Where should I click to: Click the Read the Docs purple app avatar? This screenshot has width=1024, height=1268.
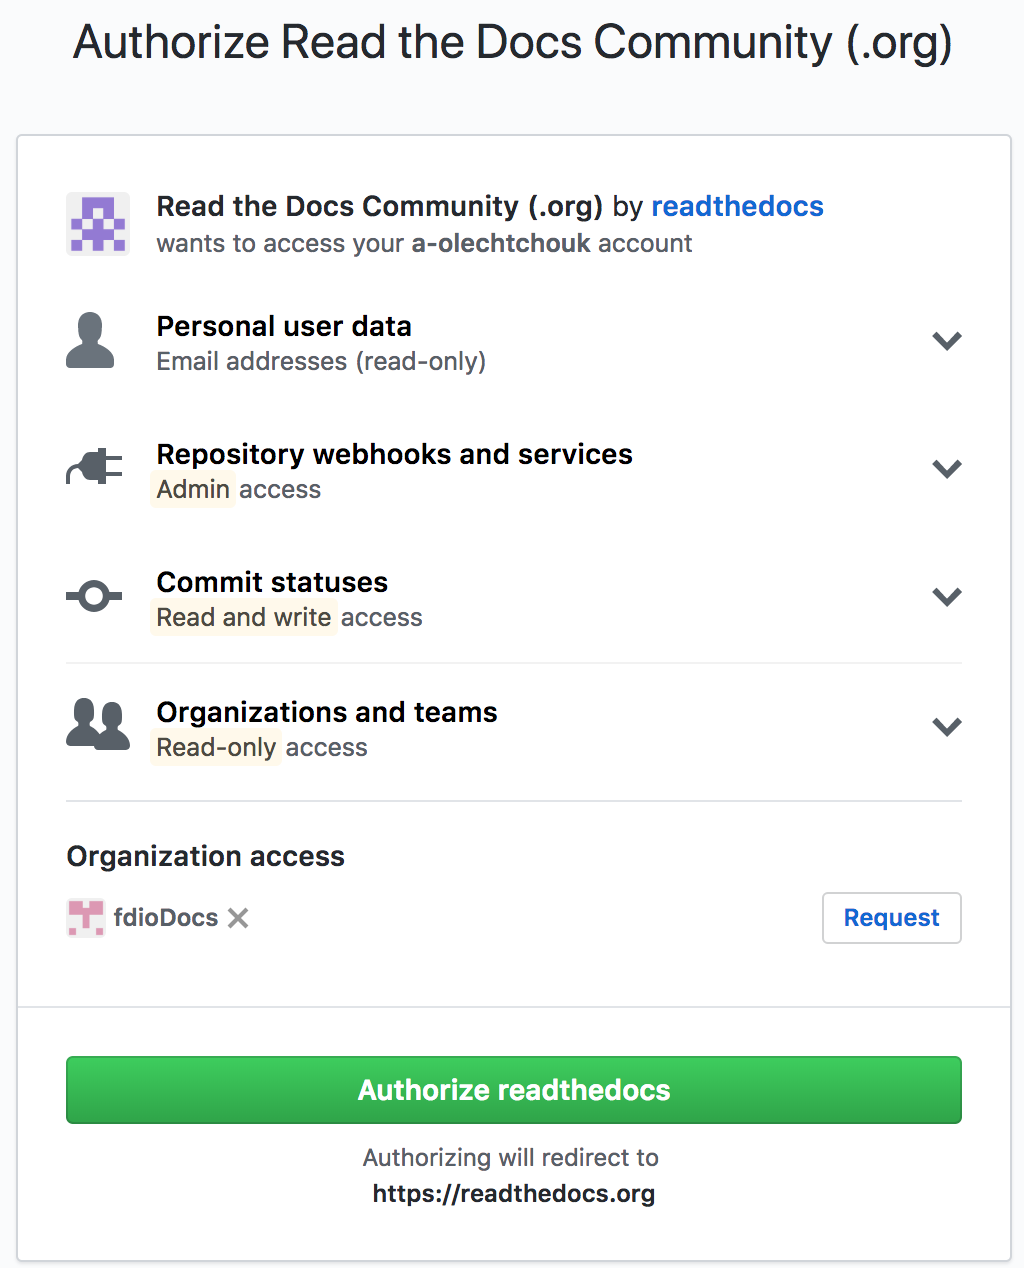point(98,224)
